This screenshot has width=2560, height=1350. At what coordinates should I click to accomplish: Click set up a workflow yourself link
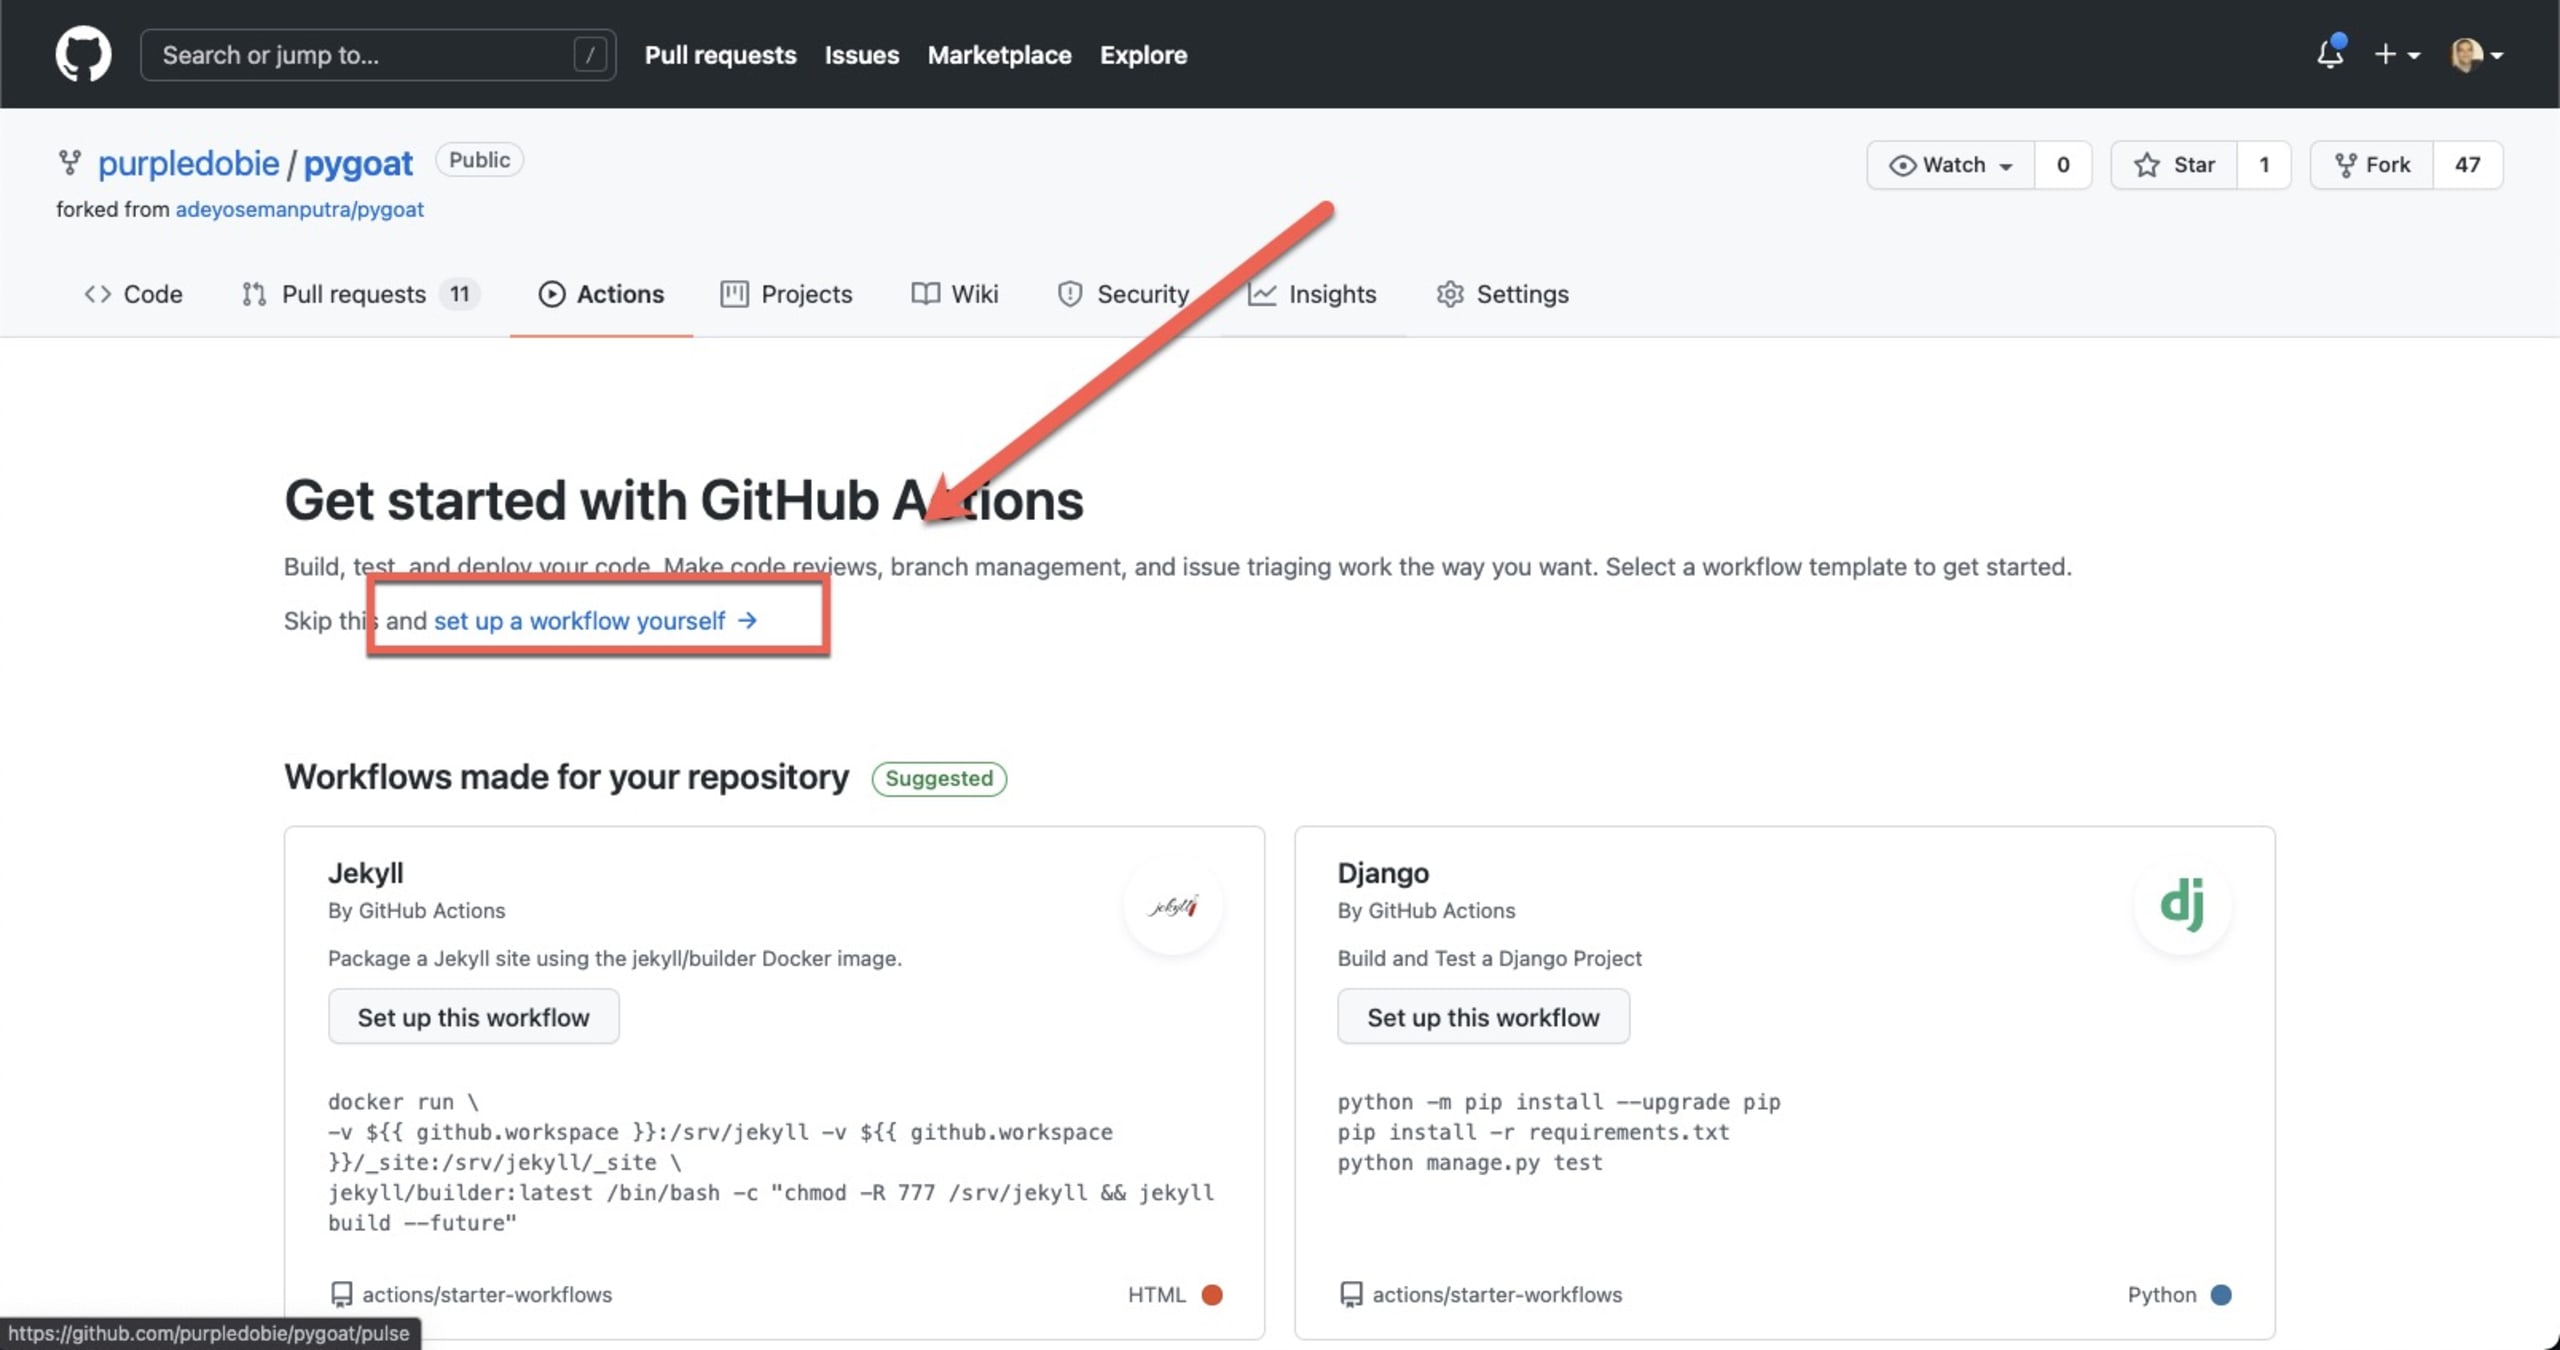tap(595, 621)
